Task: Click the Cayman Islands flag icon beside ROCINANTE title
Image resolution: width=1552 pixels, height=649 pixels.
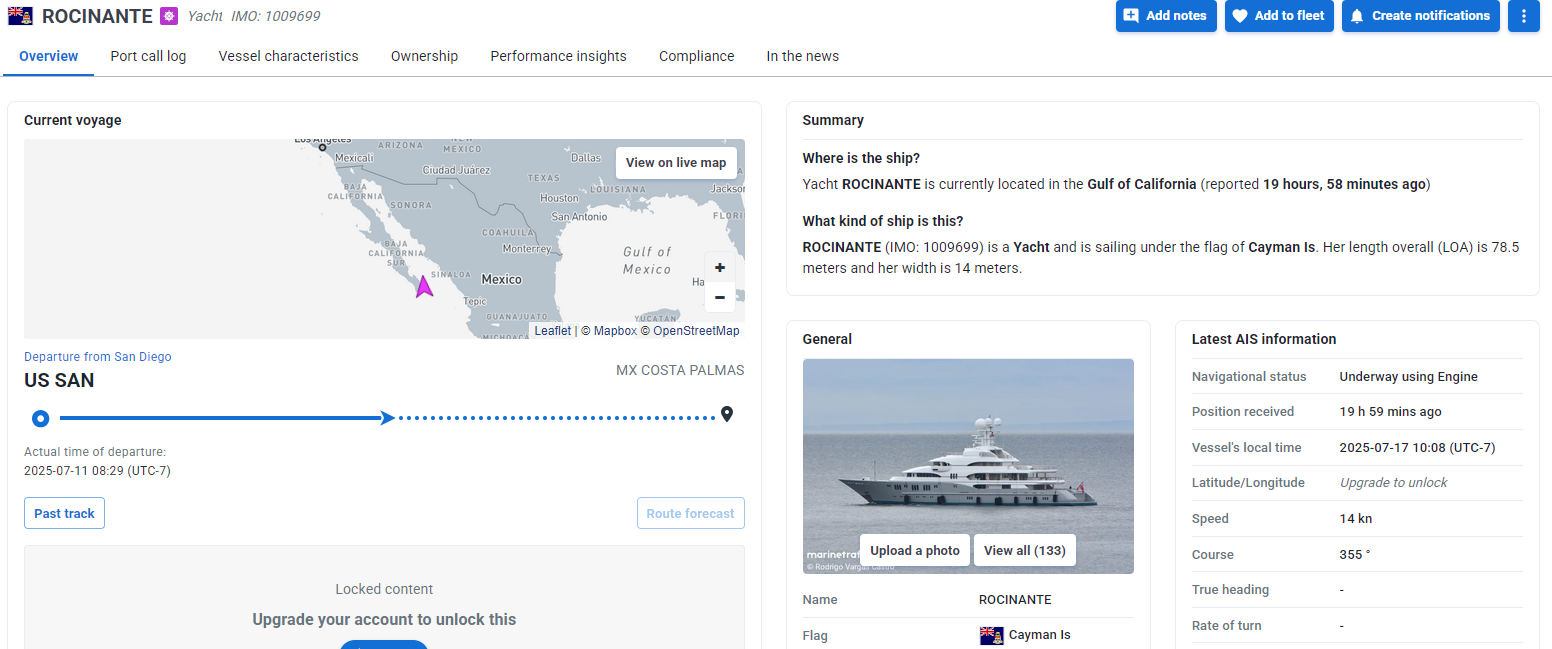Action: pos(20,16)
